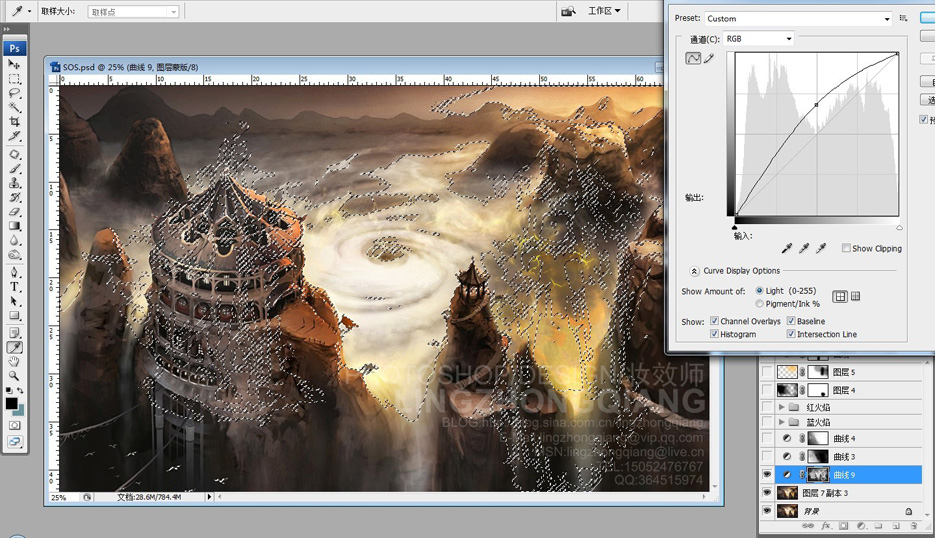This screenshot has height=538, width=935.
Task: Link layers using chain icon
Action: coord(808,526)
